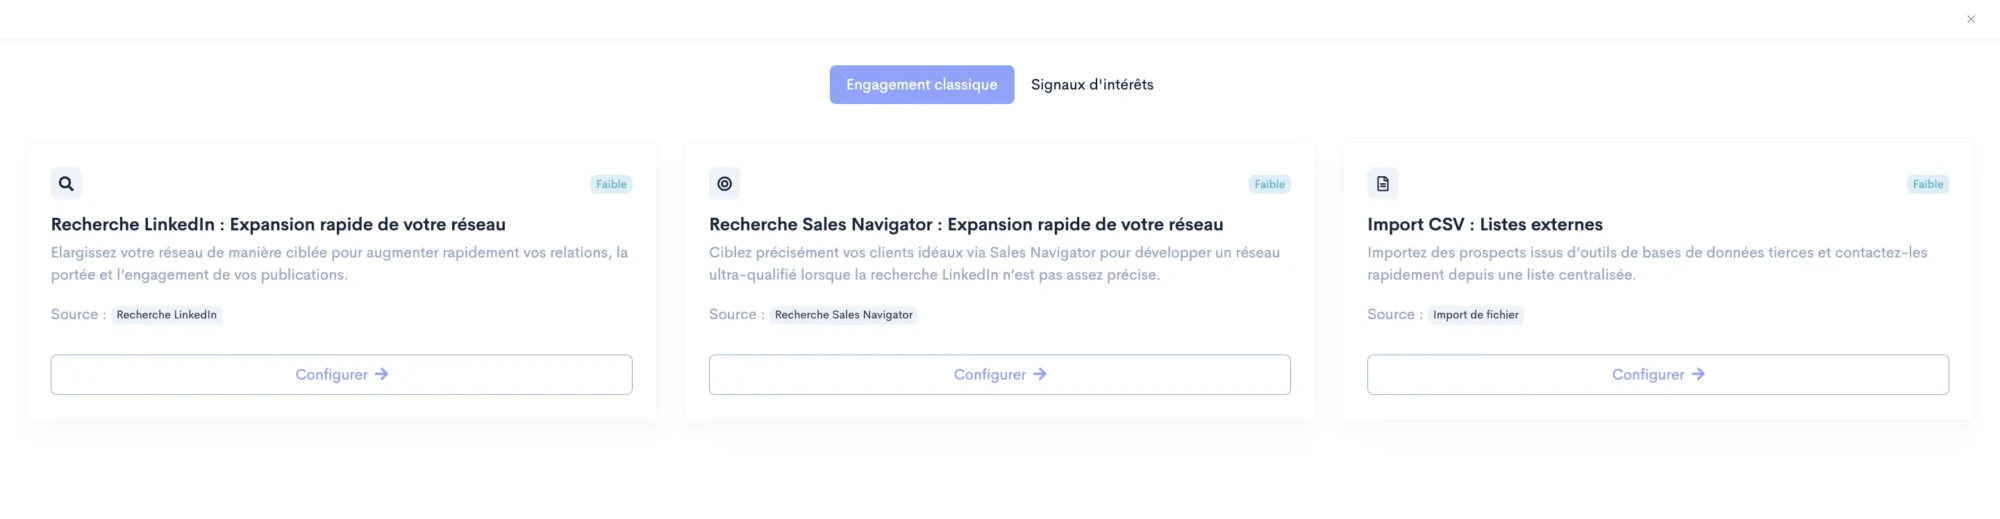The image size is (2000, 519).
Task: Click the magnifying glass icon on LinkedIn card
Action: (66, 184)
